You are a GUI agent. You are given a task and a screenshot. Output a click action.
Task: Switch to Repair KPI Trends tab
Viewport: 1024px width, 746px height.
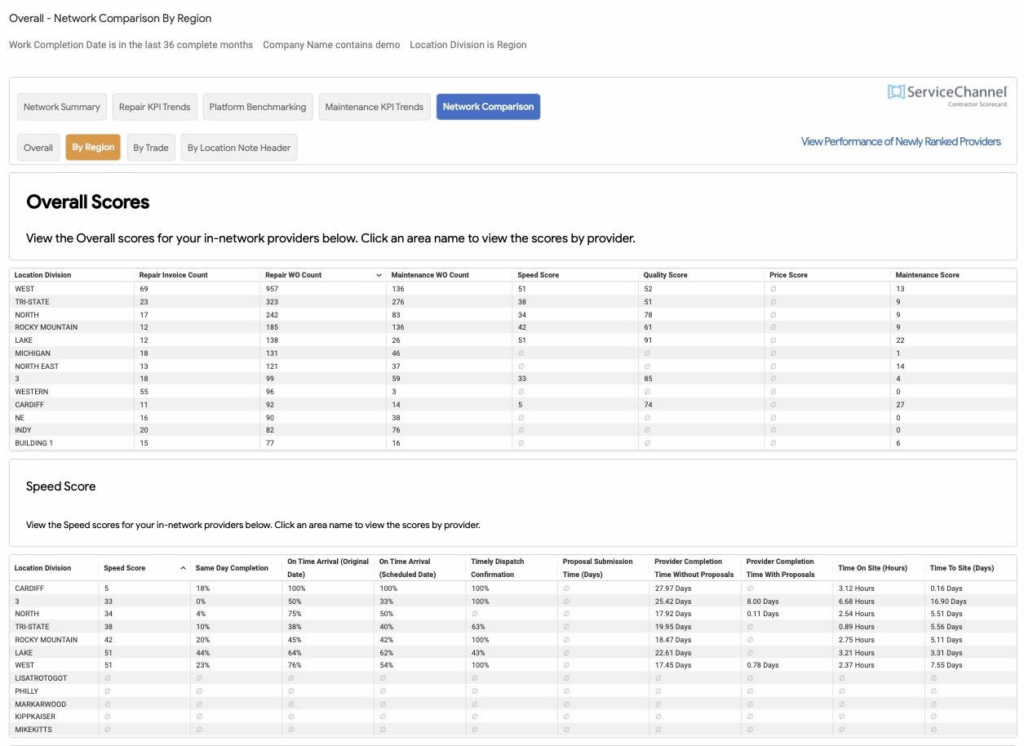tap(154, 107)
